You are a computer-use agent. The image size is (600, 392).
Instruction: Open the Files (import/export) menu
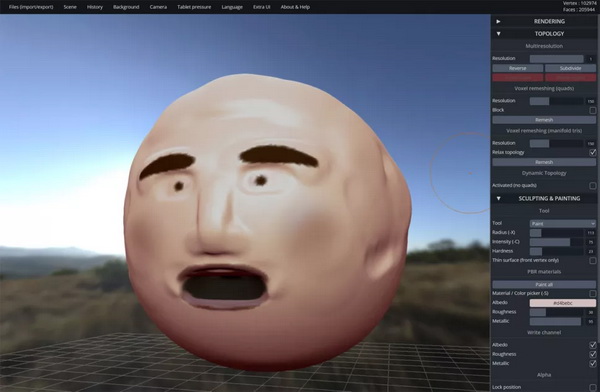[31, 7]
